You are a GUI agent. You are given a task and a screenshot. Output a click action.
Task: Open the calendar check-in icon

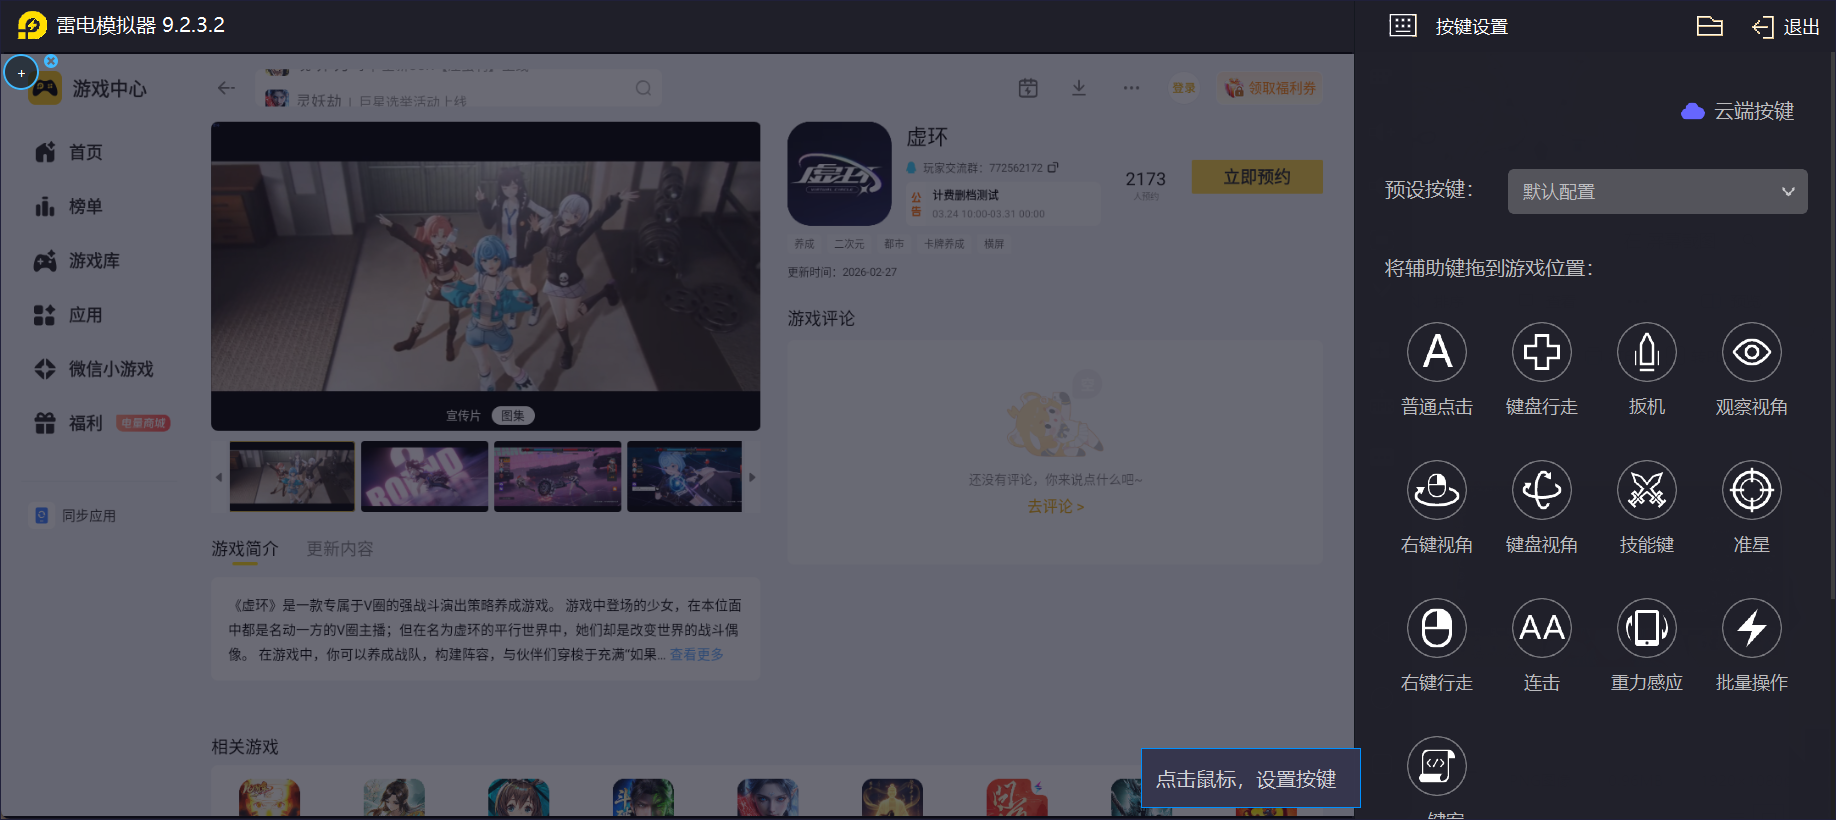pos(1028,88)
